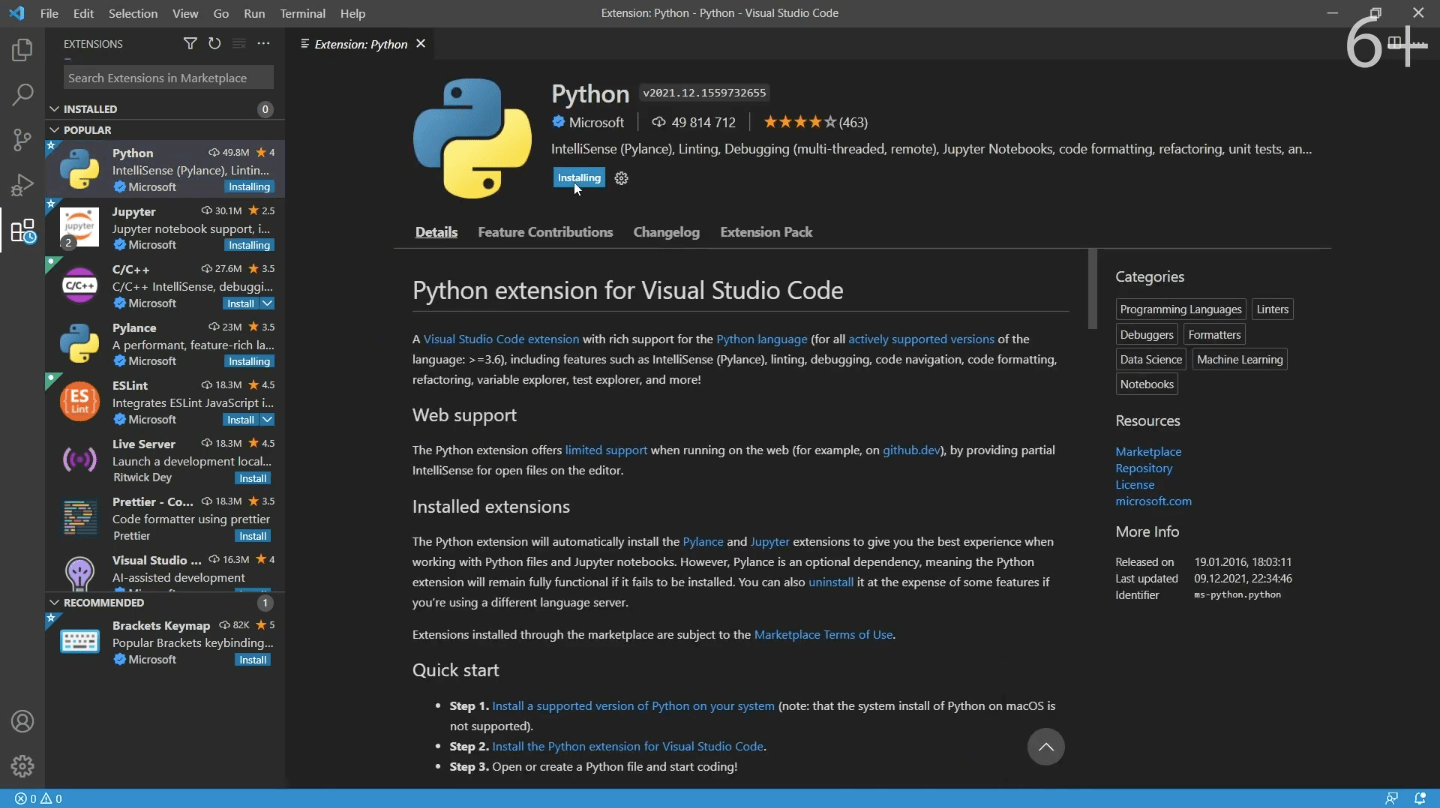Select Jupyter extension icon in list
This screenshot has height=808, width=1440.
pyautogui.click(x=80, y=227)
